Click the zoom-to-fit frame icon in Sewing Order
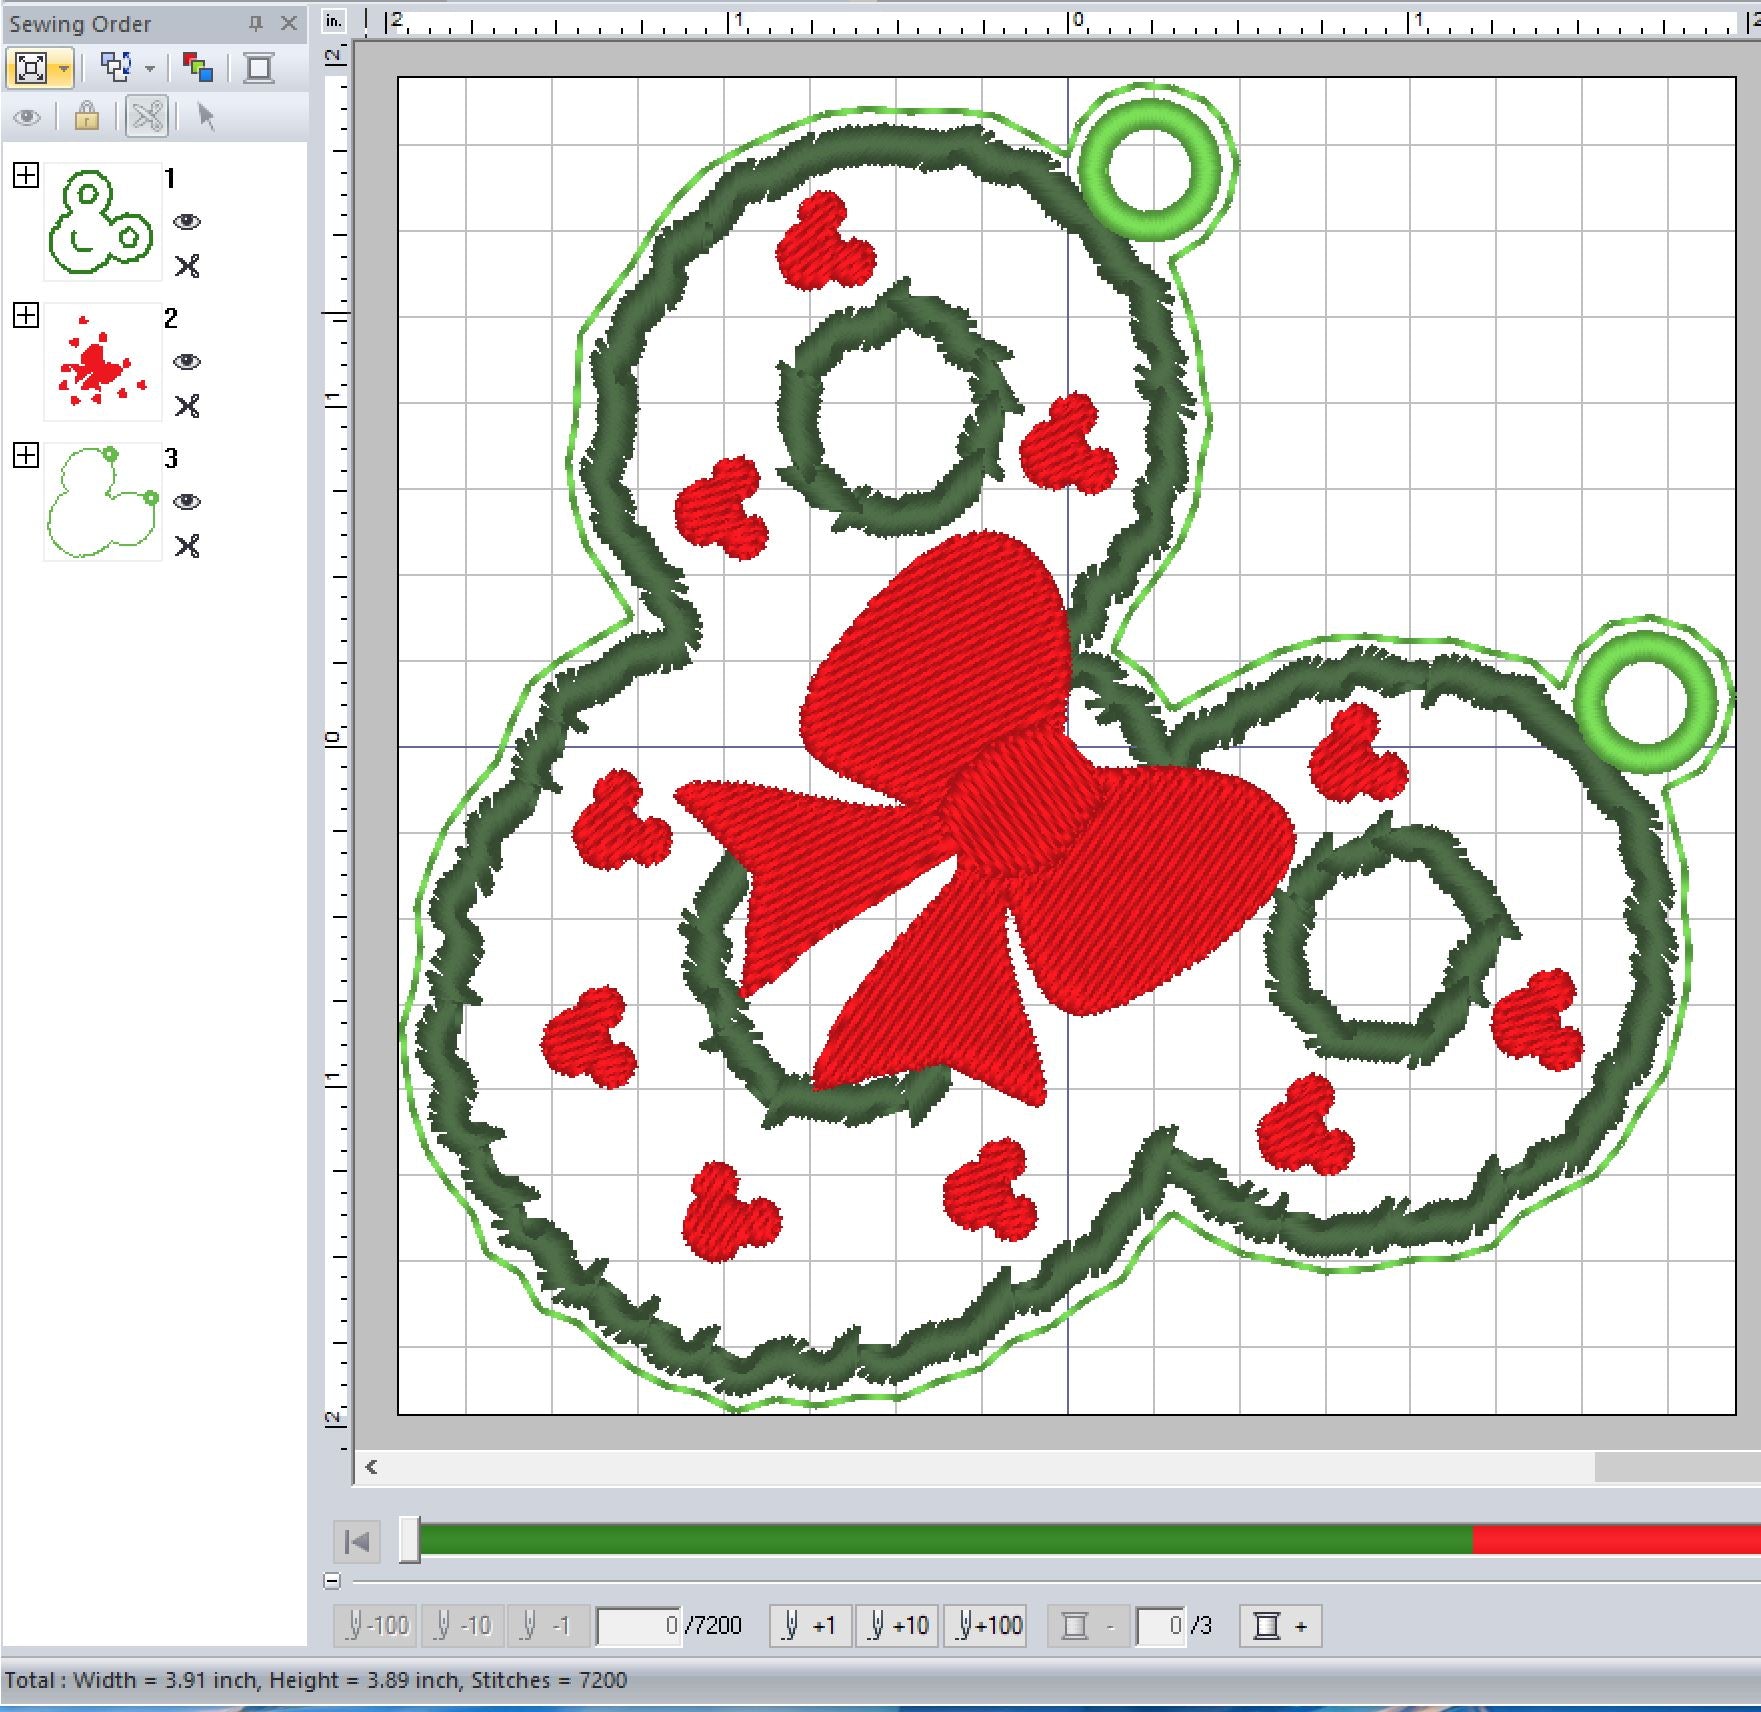Image resolution: width=1761 pixels, height=1712 pixels. (x=31, y=68)
